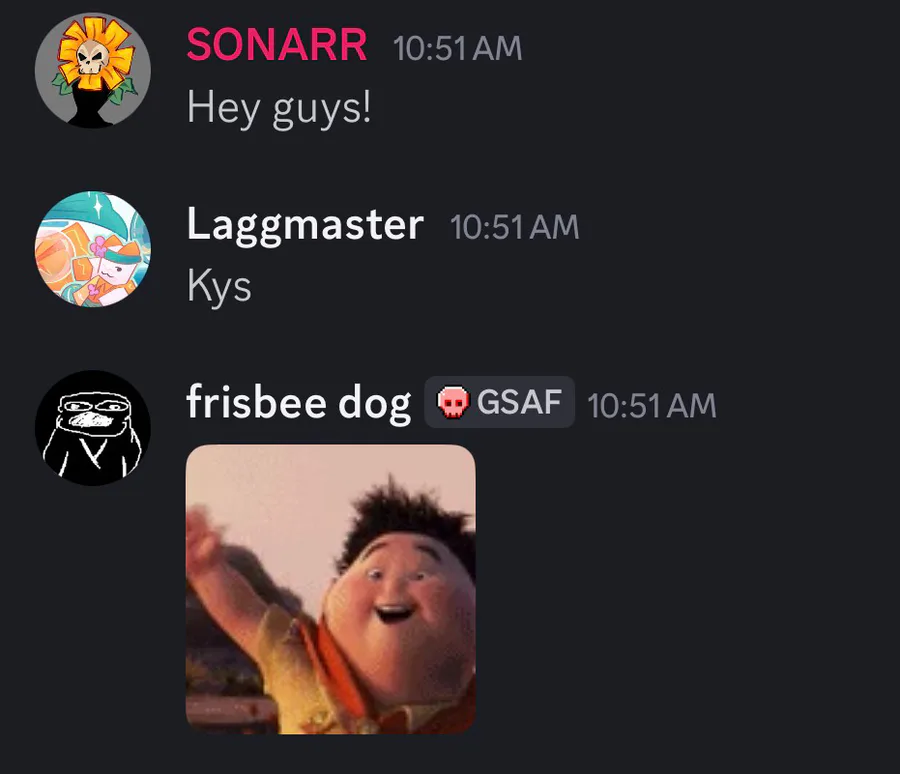Open Laggmaster's colorful profile avatar
The height and width of the screenshot is (774, 900).
tap(93, 249)
